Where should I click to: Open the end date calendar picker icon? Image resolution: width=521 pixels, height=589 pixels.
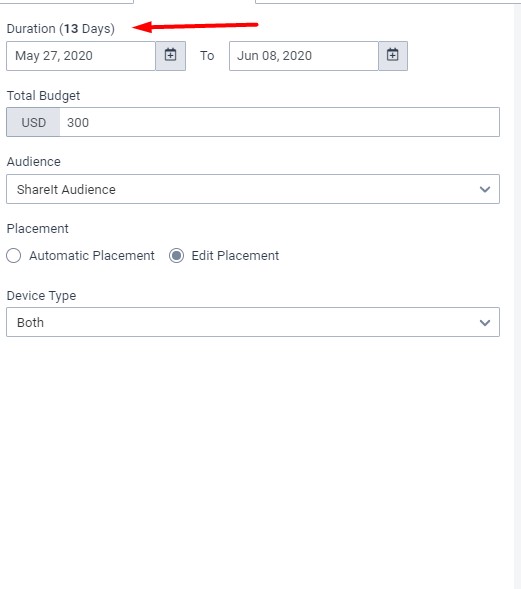pyautogui.click(x=393, y=56)
